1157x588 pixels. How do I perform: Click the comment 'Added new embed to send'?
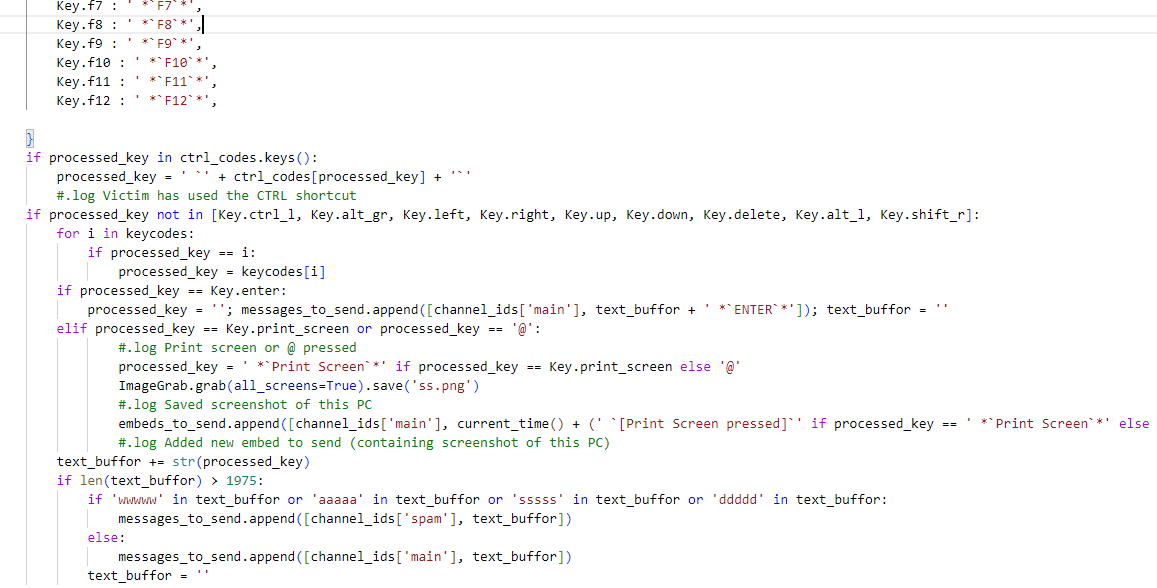pos(252,443)
